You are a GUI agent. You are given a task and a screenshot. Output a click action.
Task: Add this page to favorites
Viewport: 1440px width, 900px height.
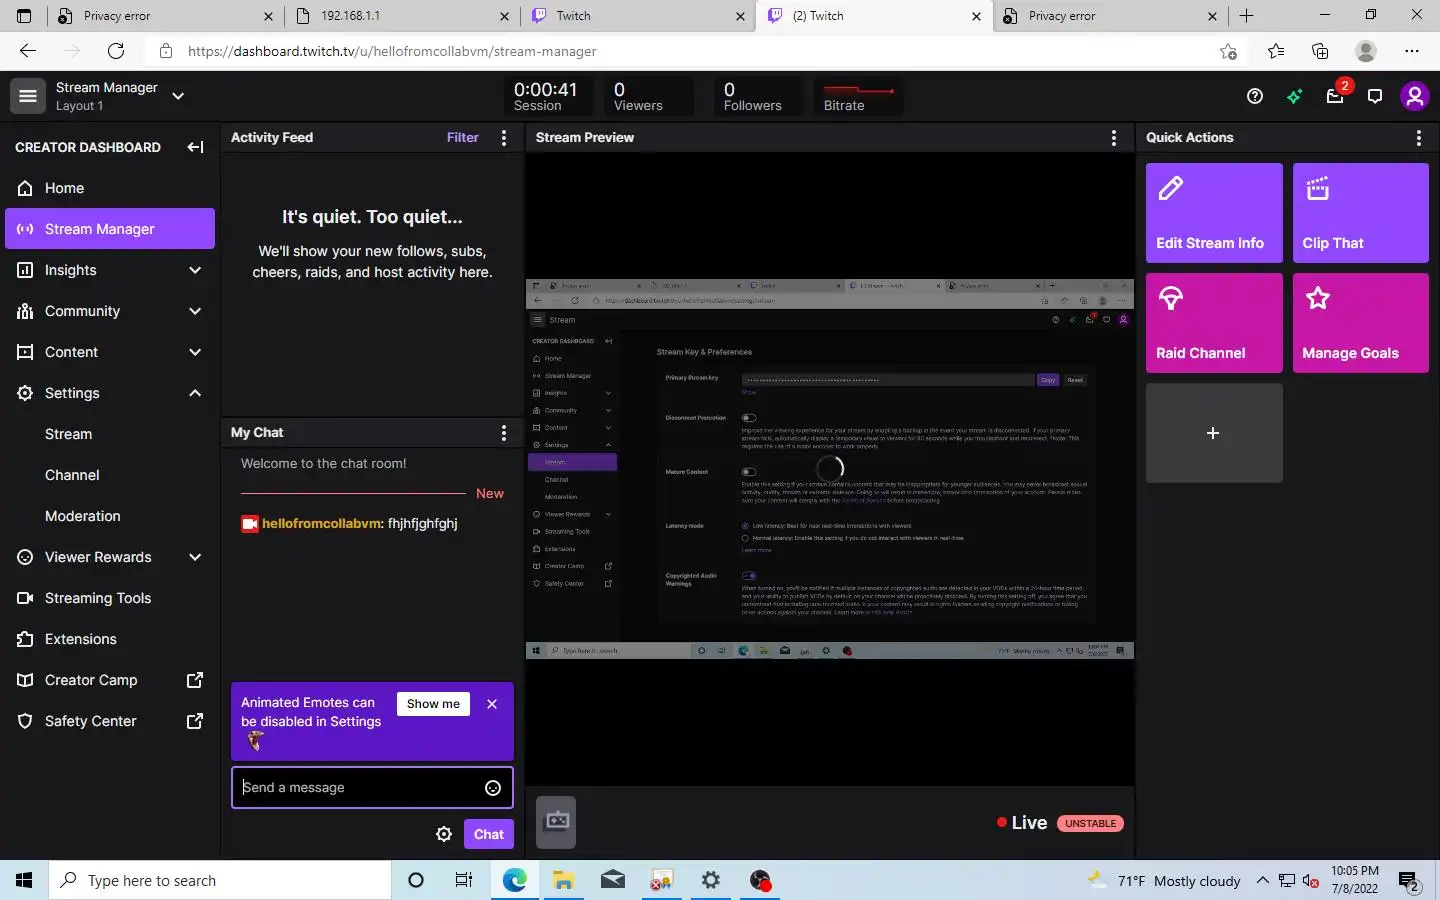[1228, 51]
